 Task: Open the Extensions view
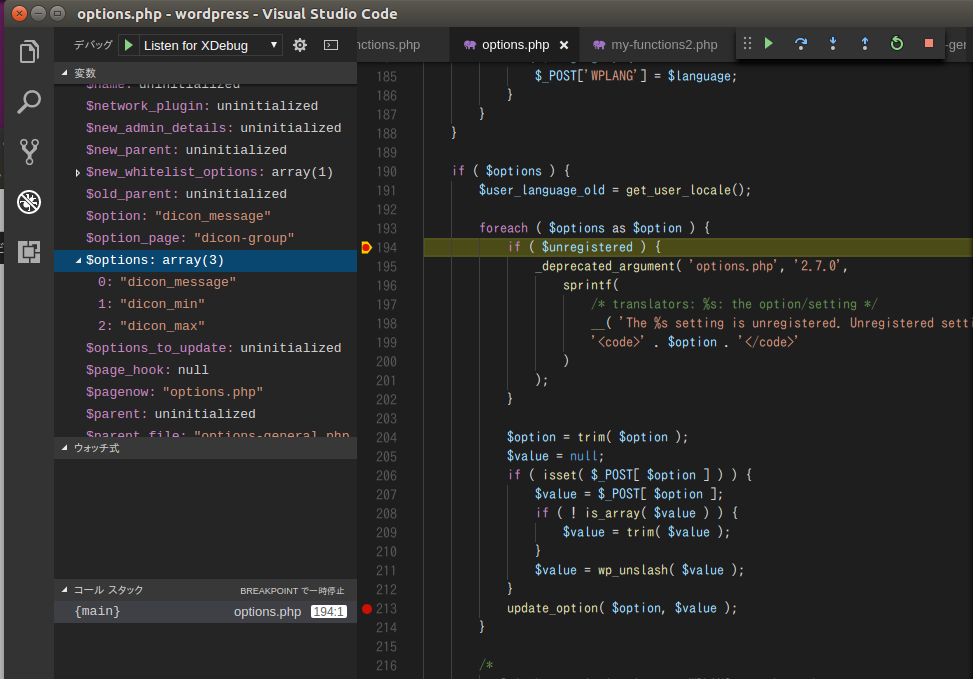tap(29, 250)
